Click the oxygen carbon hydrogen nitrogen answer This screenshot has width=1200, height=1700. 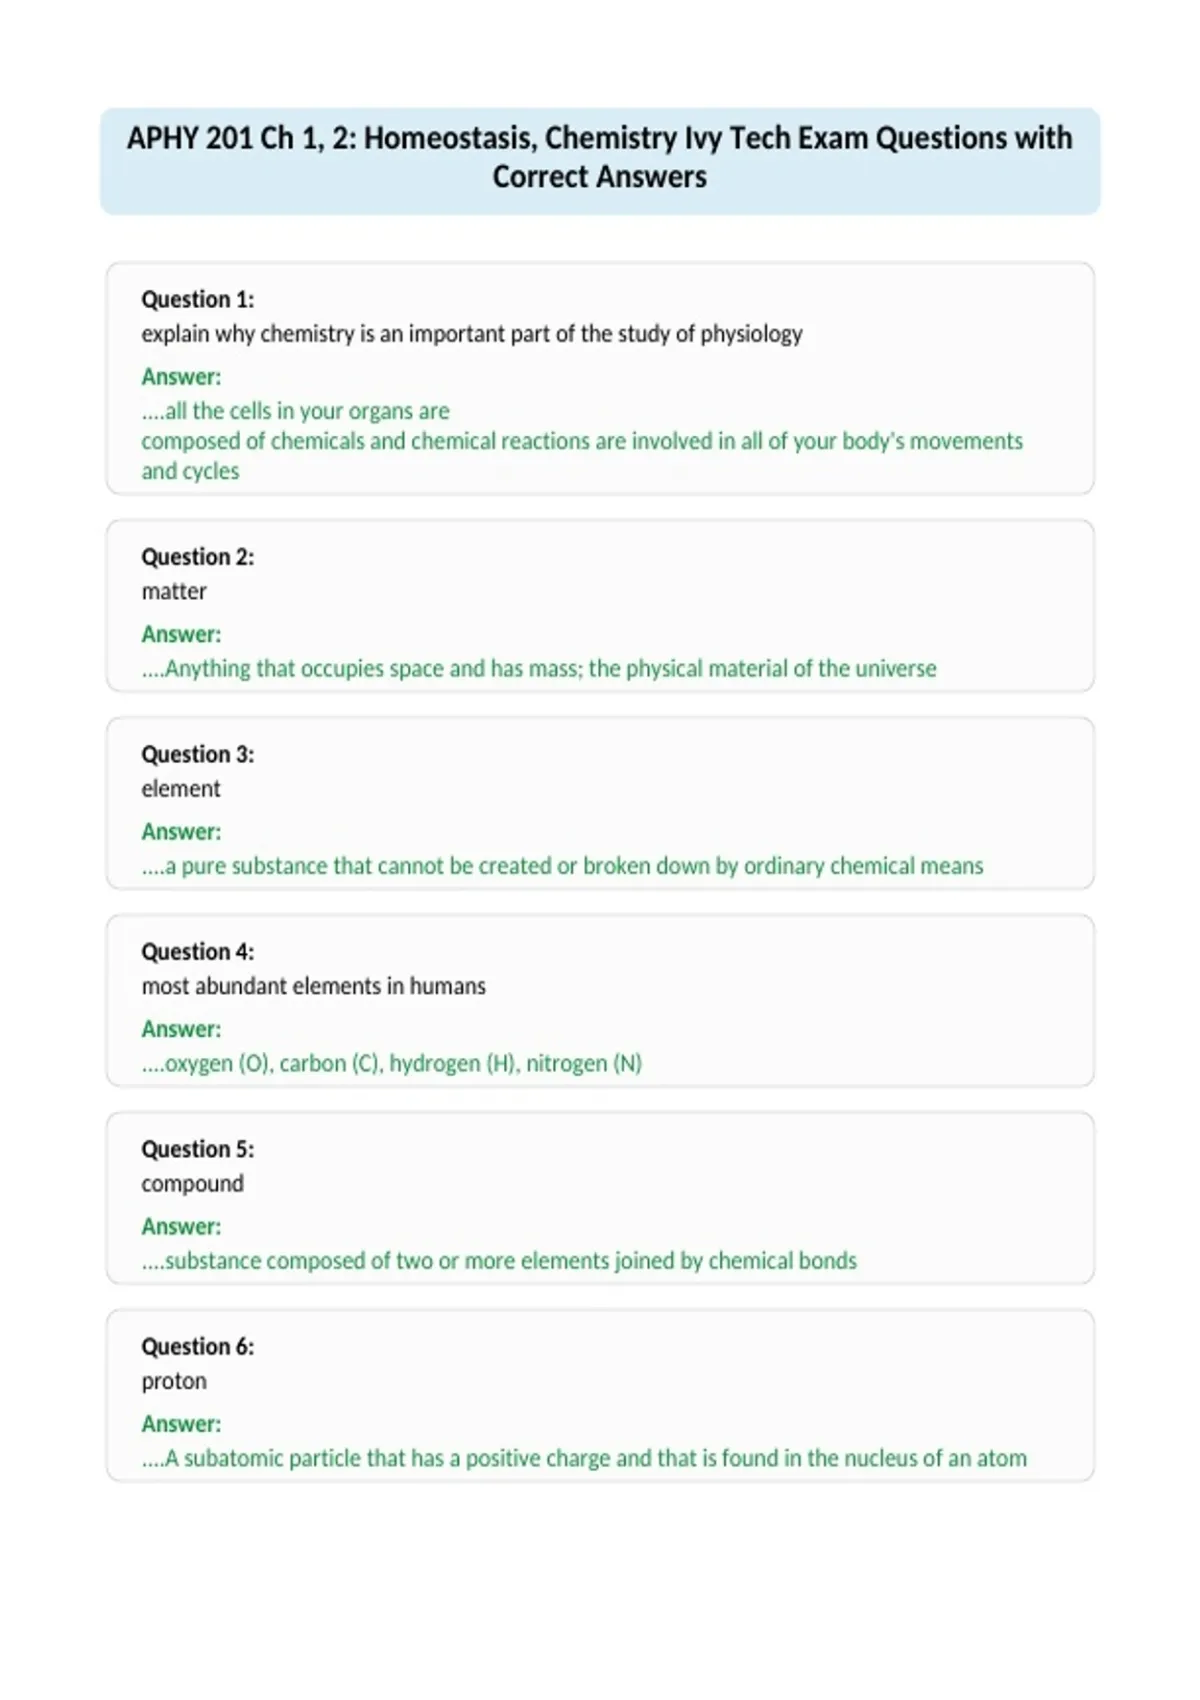pyautogui.click(x=392, y=1063)
